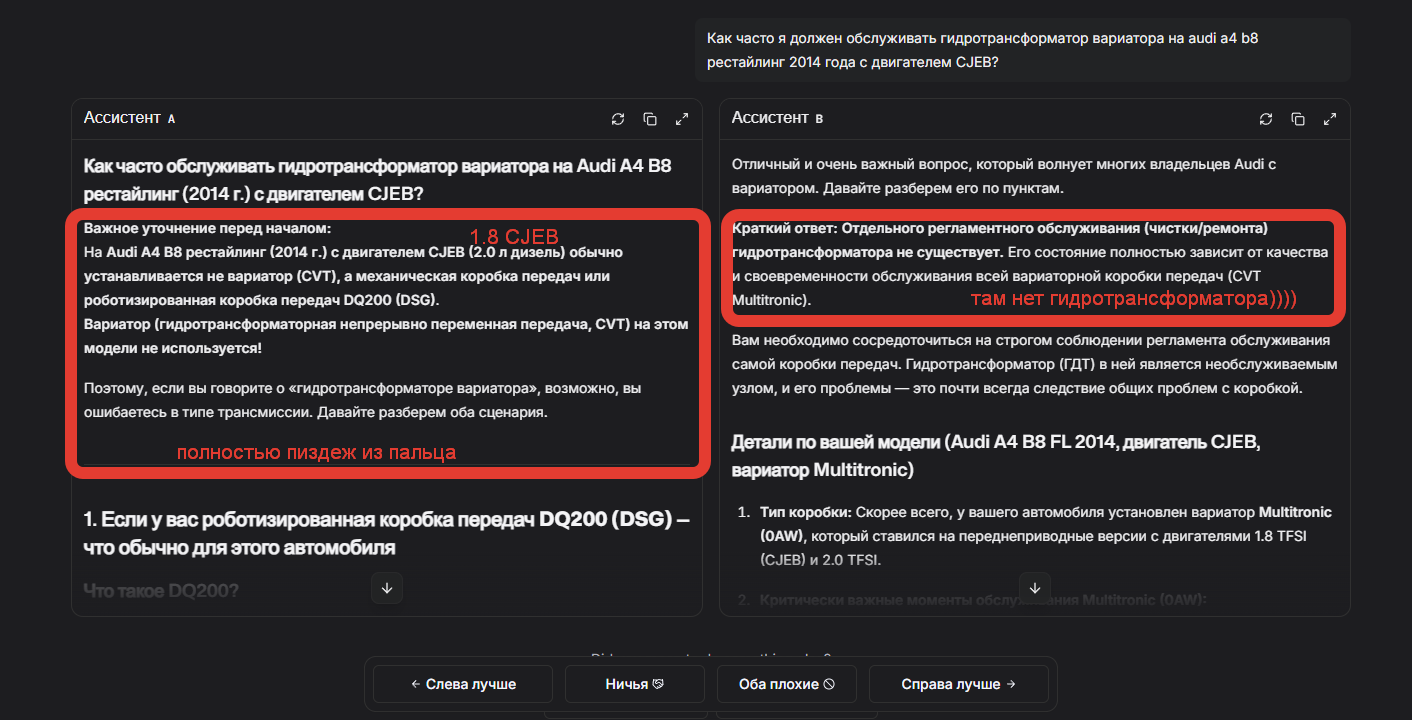Screen dimensions: 1412x720
Task: Maximize the Assistant B response panel
Action: tap(1330, 119)
